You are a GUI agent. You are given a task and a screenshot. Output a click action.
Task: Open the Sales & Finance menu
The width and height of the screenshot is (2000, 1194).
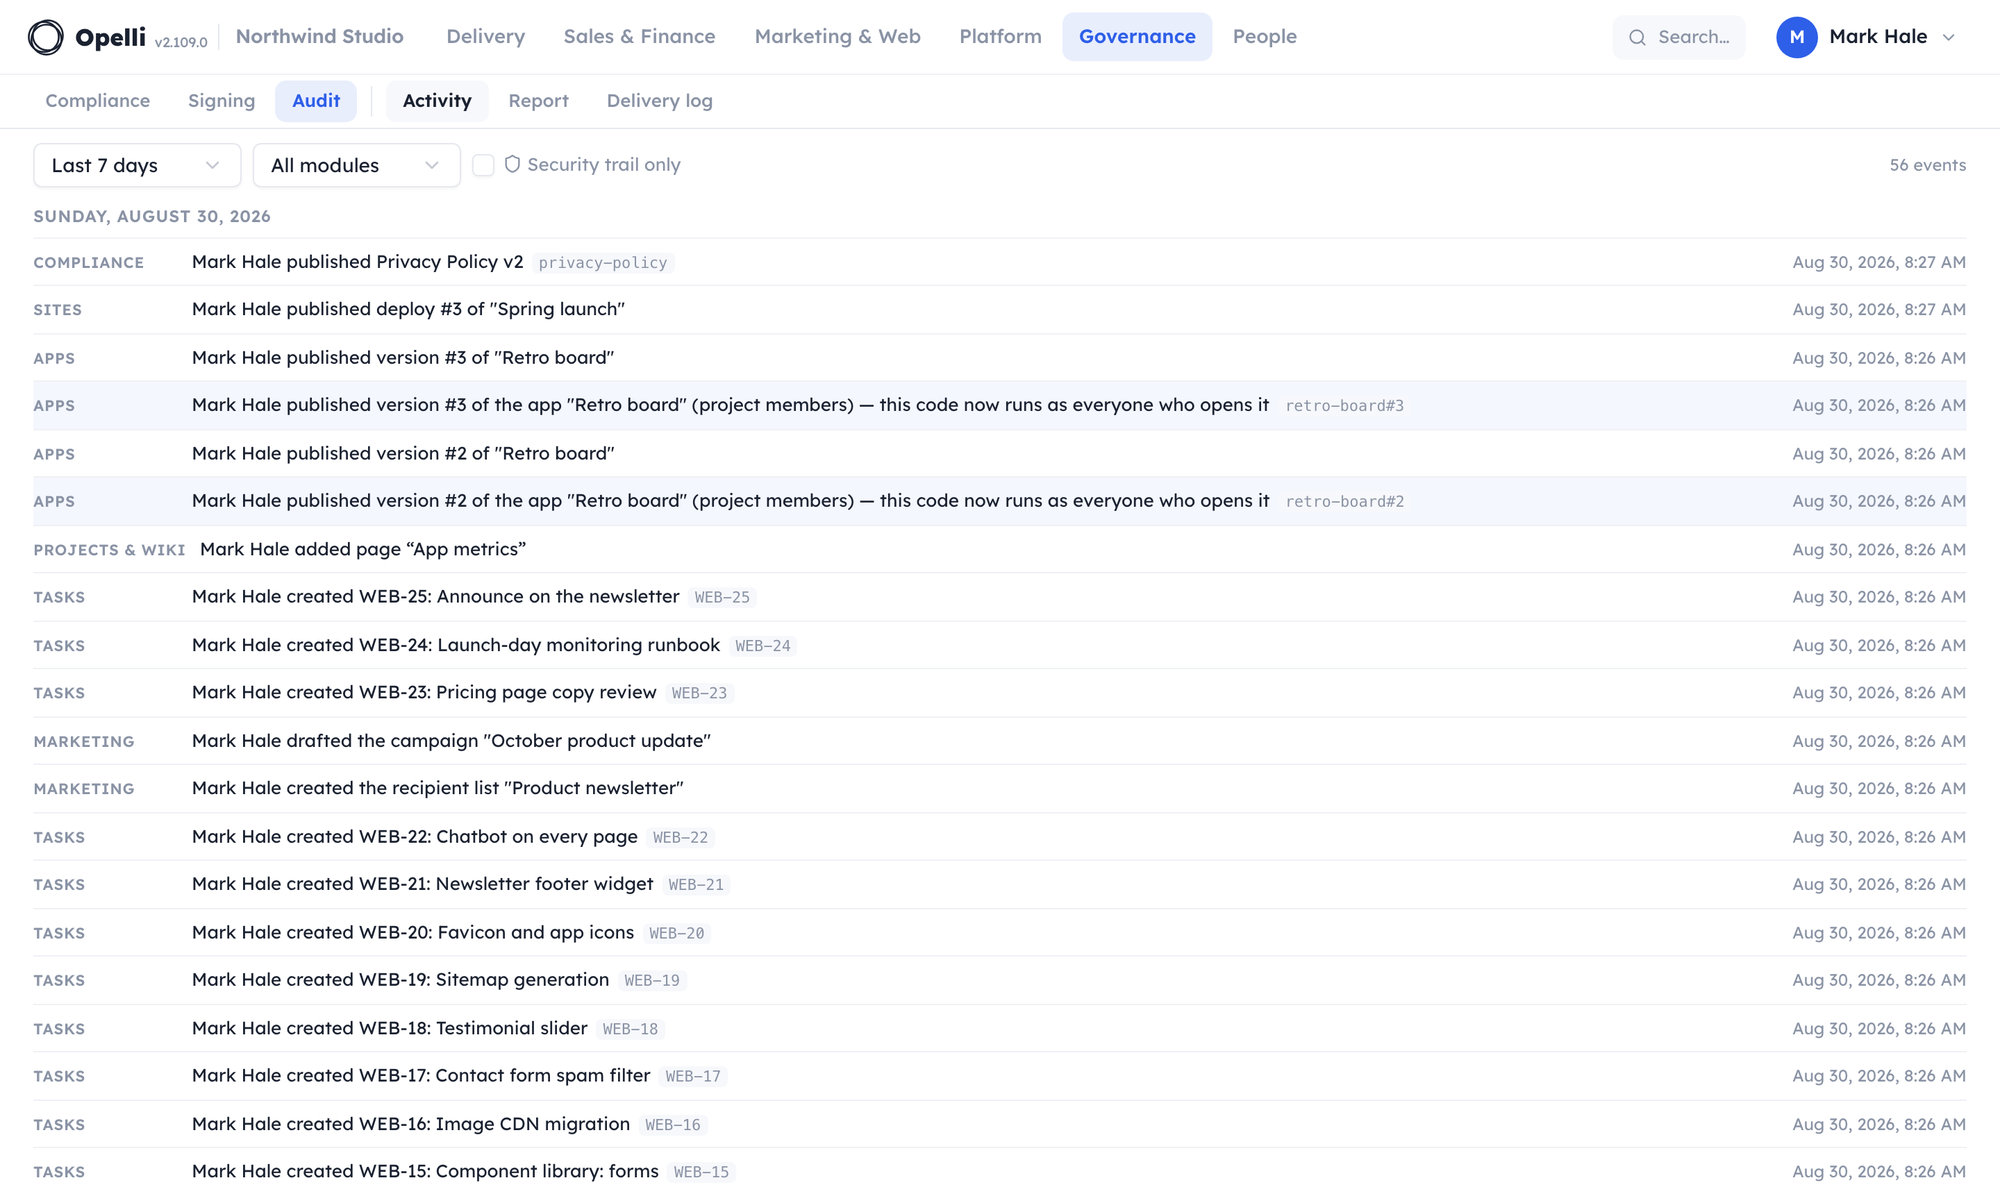pos(639,37)
